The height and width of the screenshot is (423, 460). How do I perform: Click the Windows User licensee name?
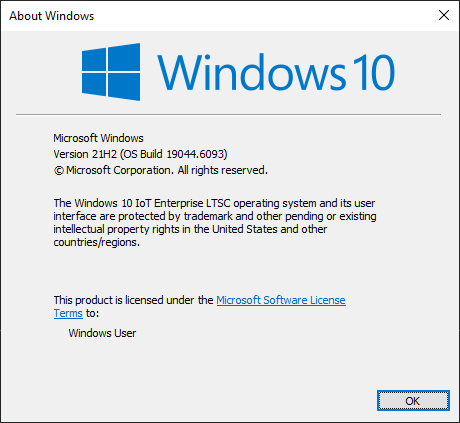click(x=102, y=333)
